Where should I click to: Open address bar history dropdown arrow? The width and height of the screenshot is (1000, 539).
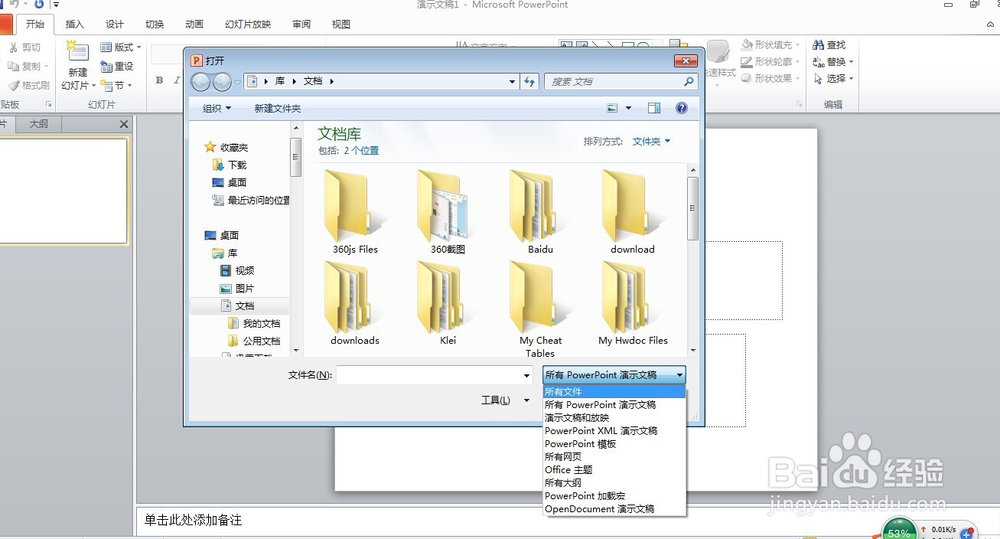click(x=512, y=82)
